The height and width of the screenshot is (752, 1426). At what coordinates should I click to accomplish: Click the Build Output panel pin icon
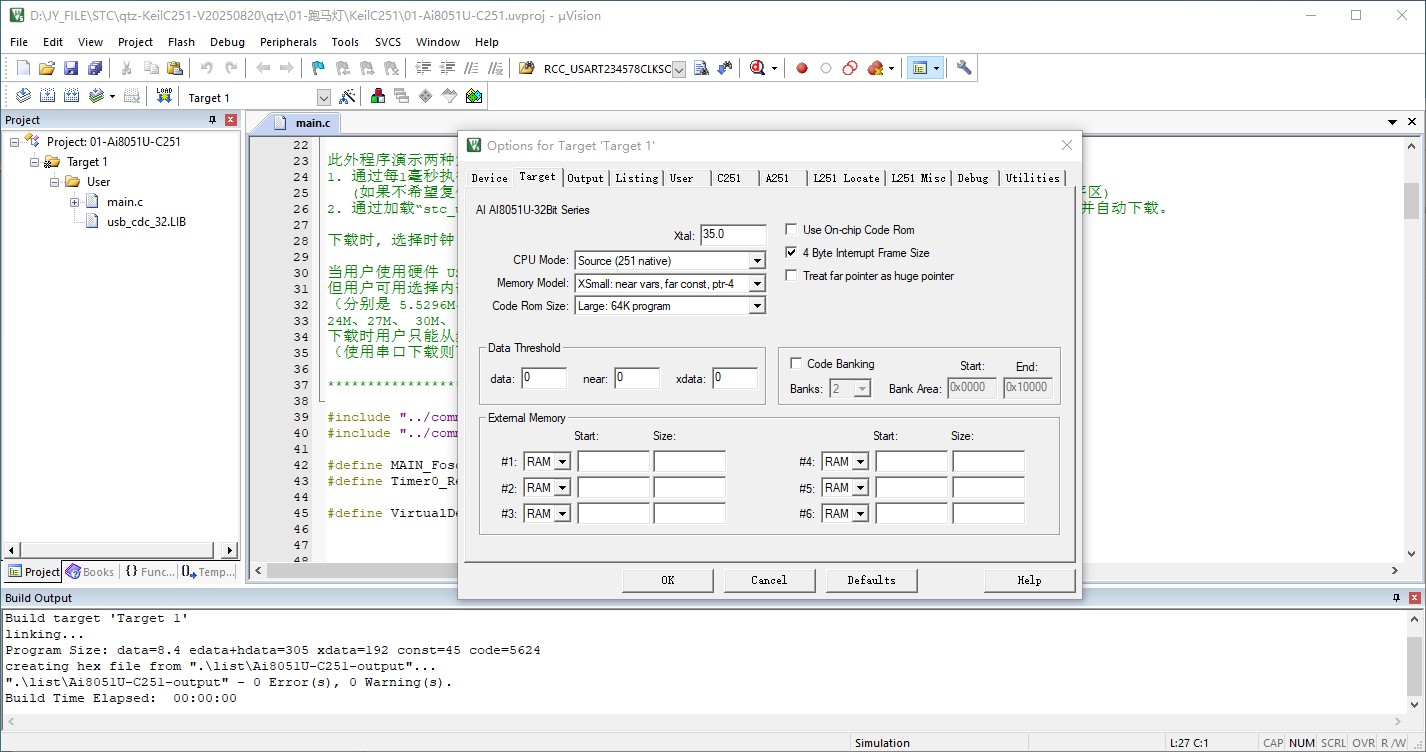tap(1397, 598)
